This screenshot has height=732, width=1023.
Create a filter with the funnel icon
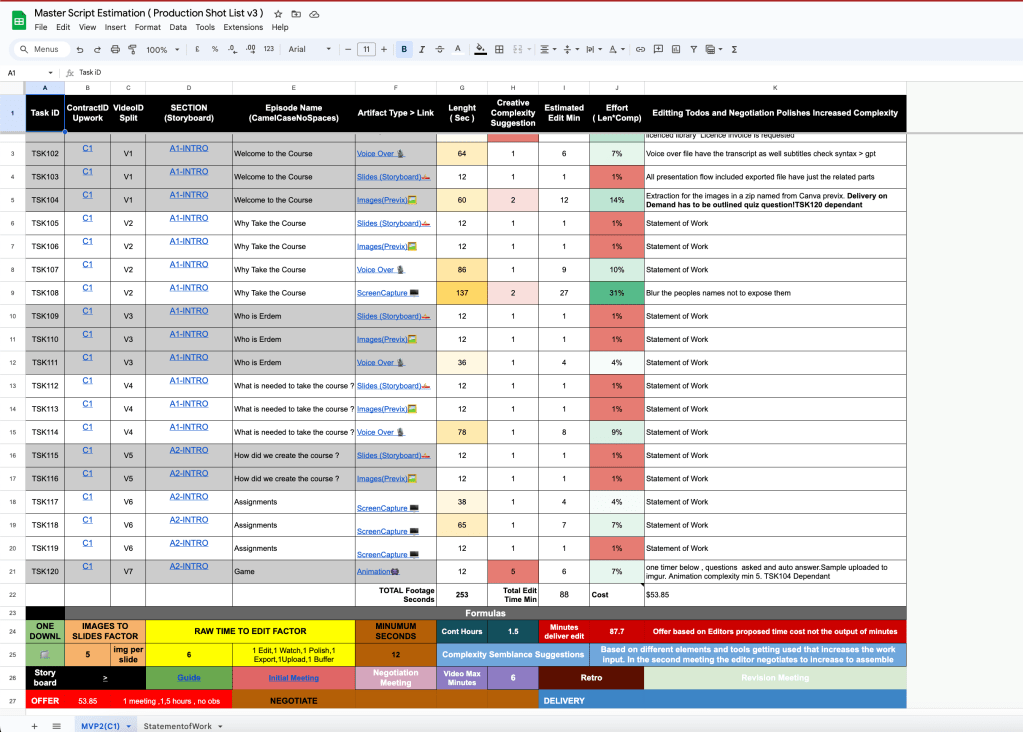tap(694, 50)
